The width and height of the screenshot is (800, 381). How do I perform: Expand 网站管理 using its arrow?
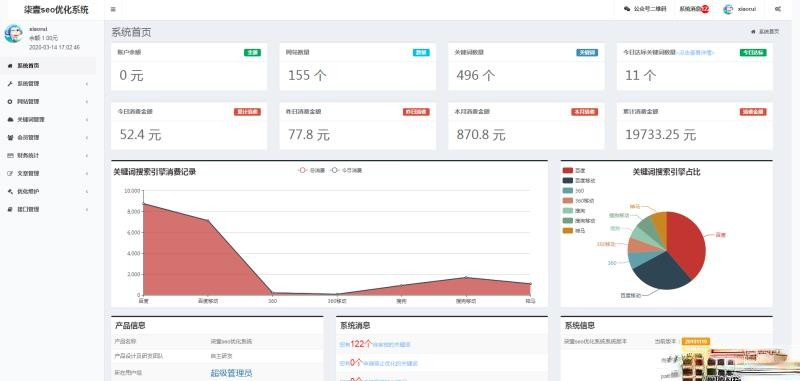click(87, 101)
